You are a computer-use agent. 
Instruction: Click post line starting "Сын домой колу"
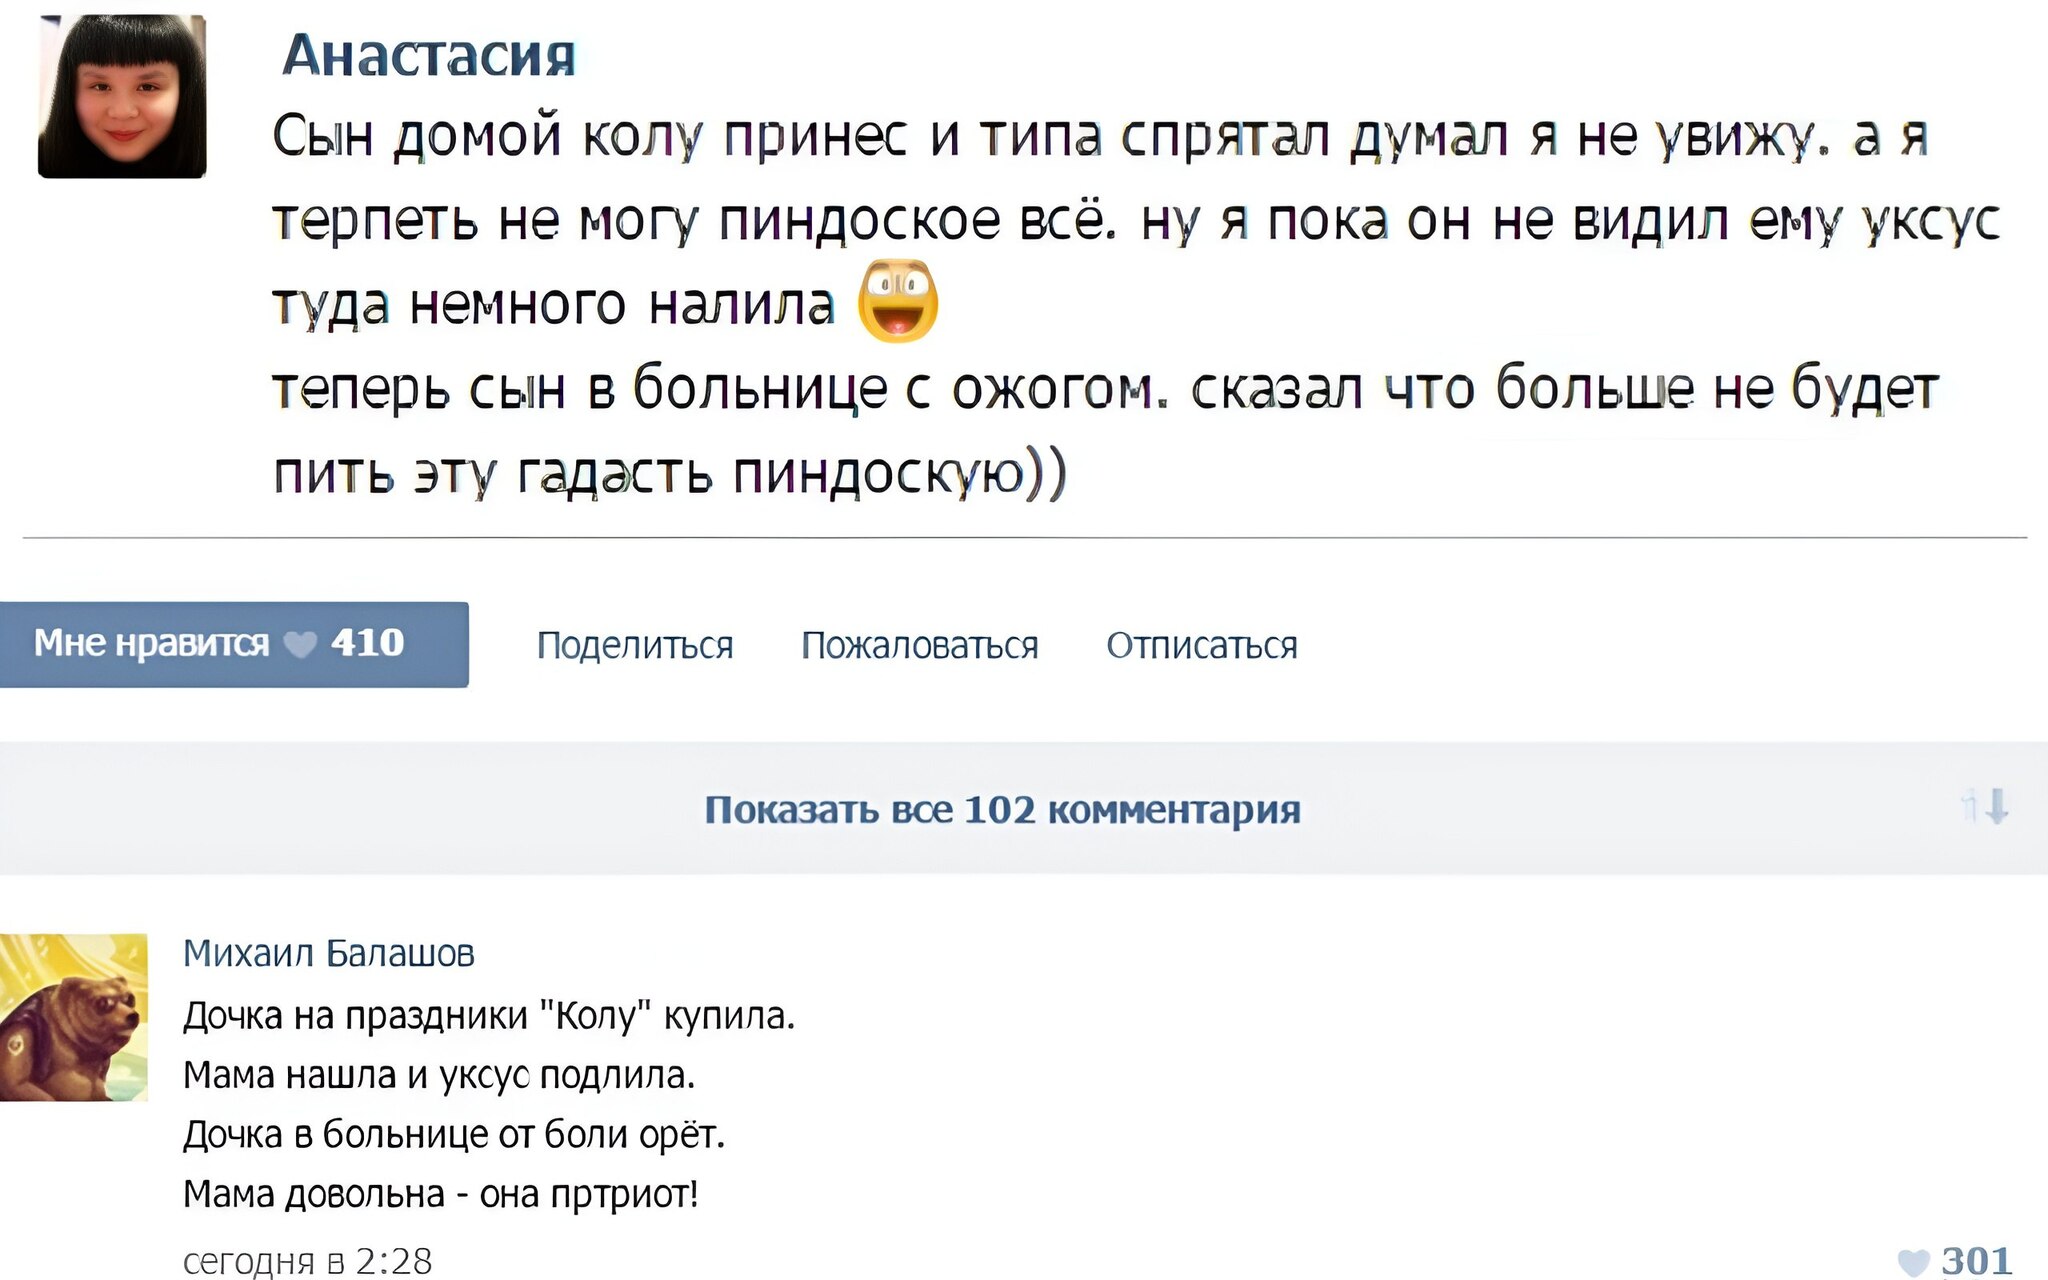[x=1100, y=137]
